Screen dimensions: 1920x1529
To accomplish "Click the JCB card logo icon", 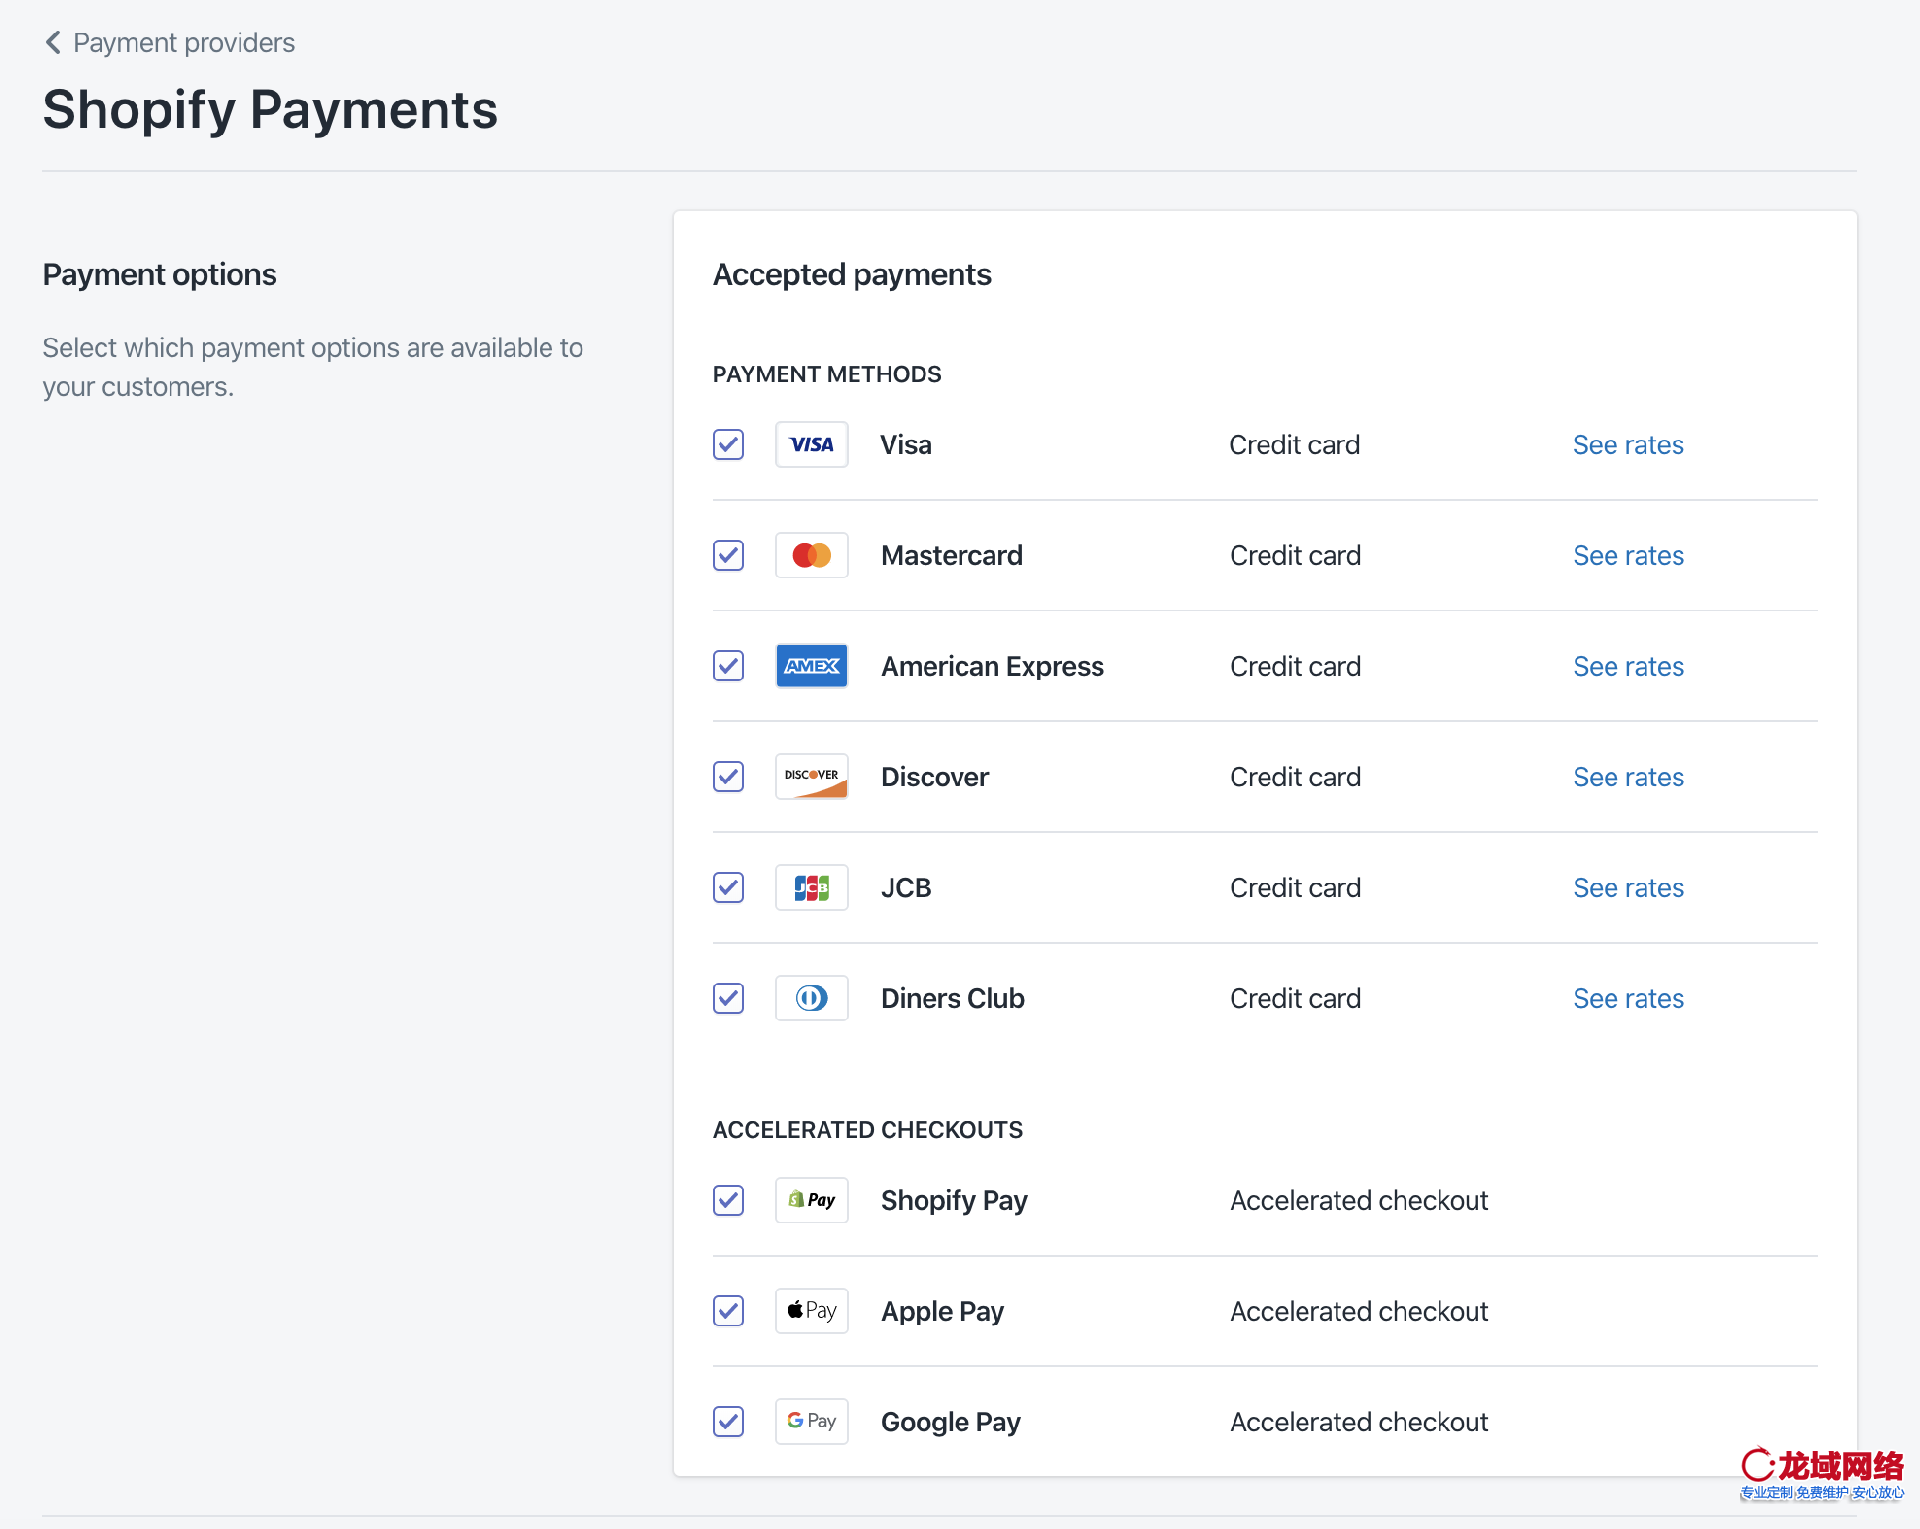I will [x=811, y=888].
